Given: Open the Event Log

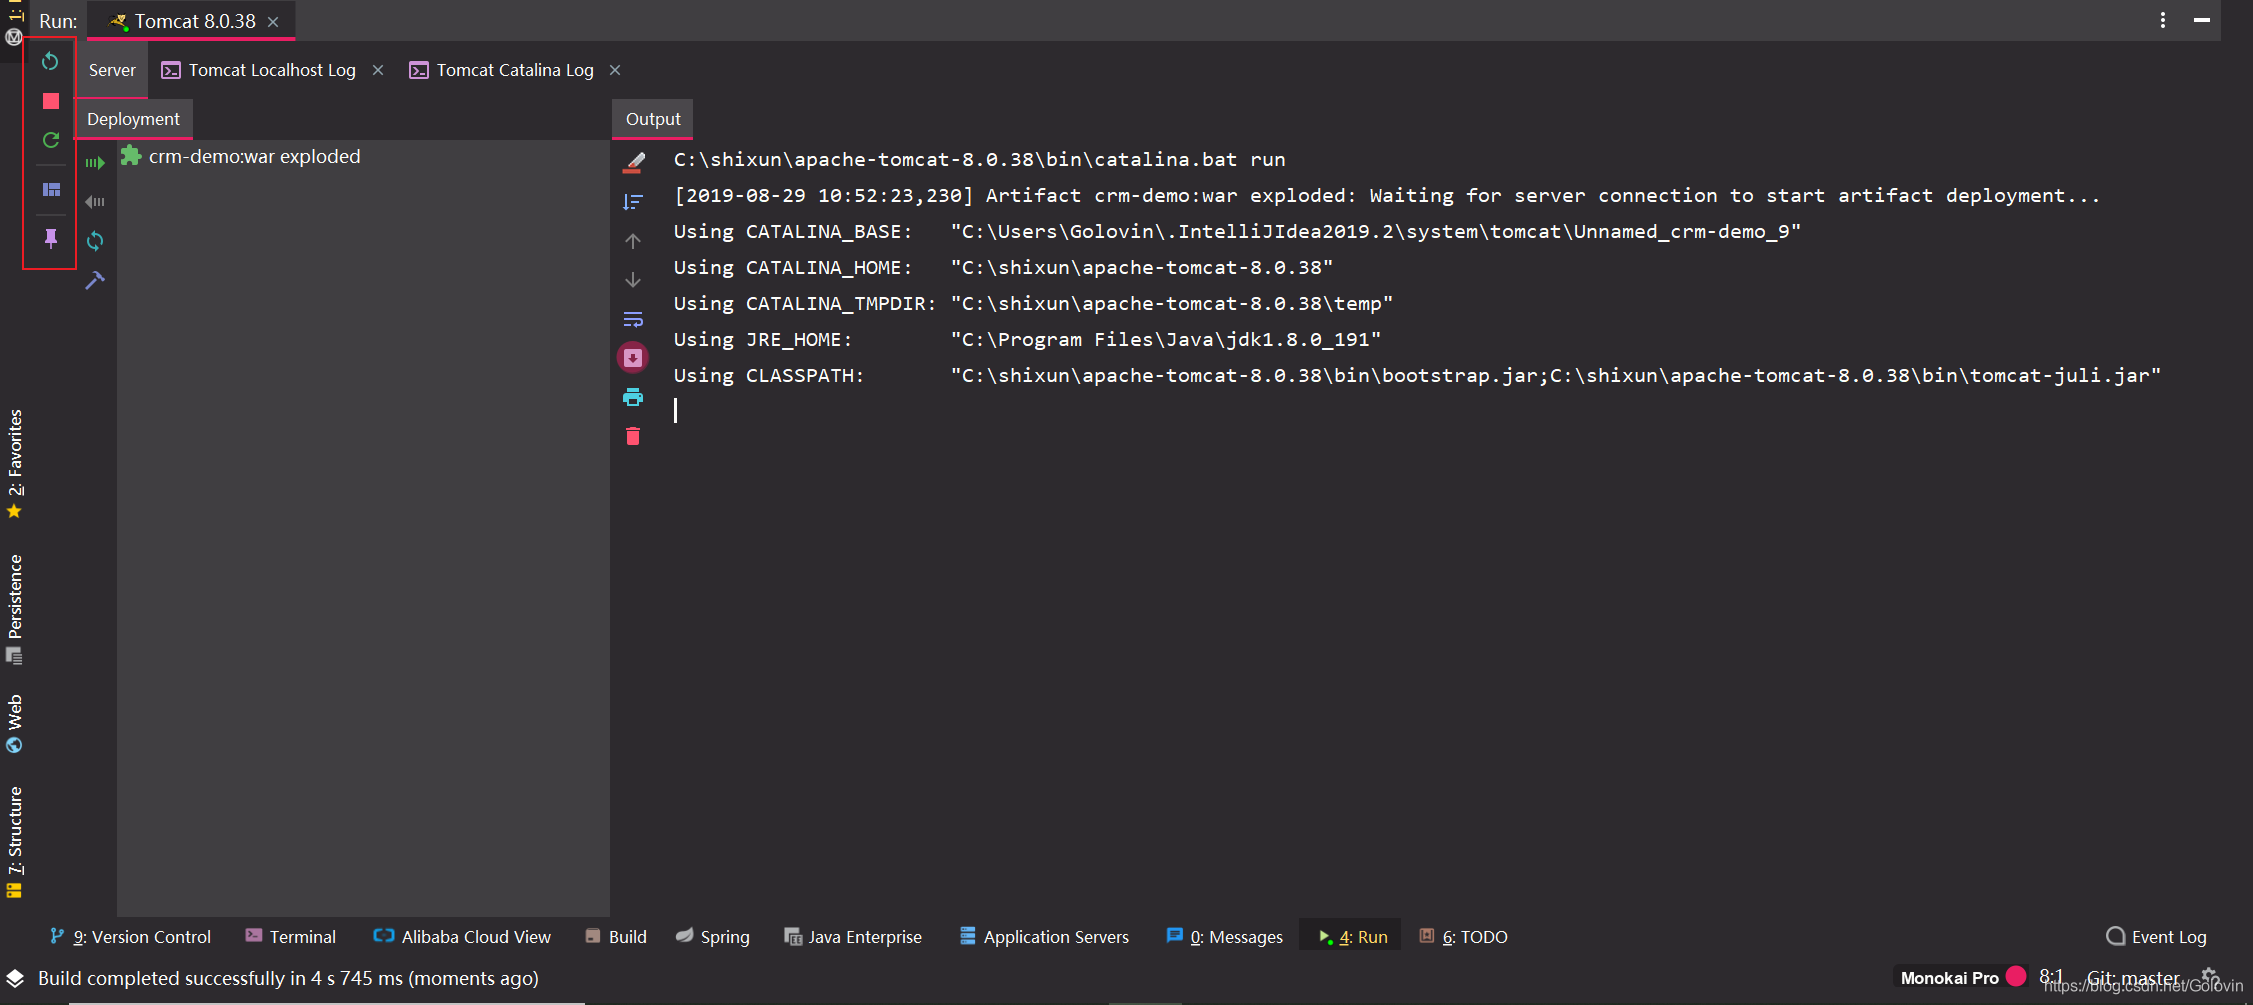Looking at the screenshot, I should coord(2156,937).
